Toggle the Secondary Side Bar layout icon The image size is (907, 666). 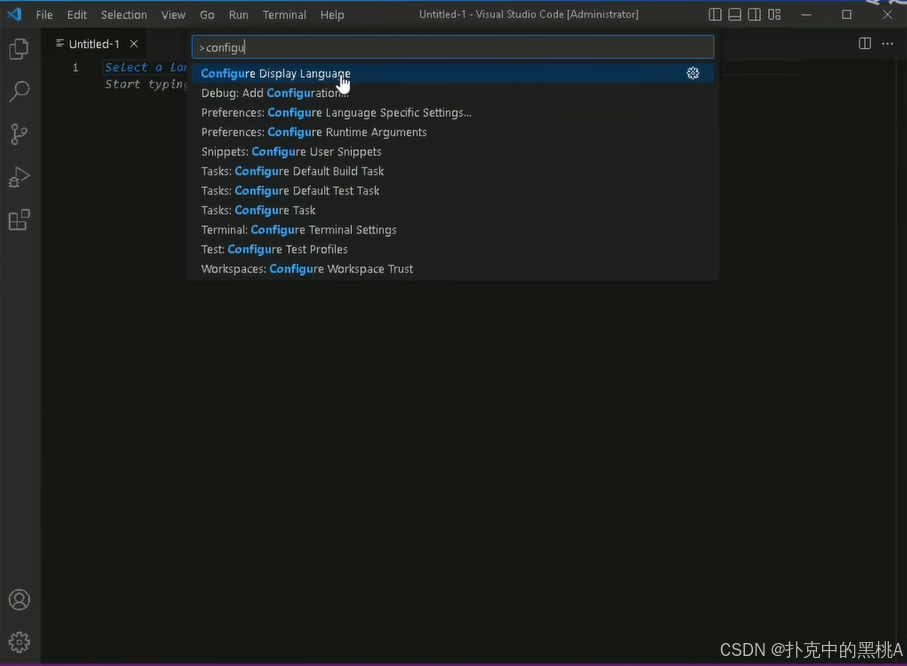click(754, 14)
